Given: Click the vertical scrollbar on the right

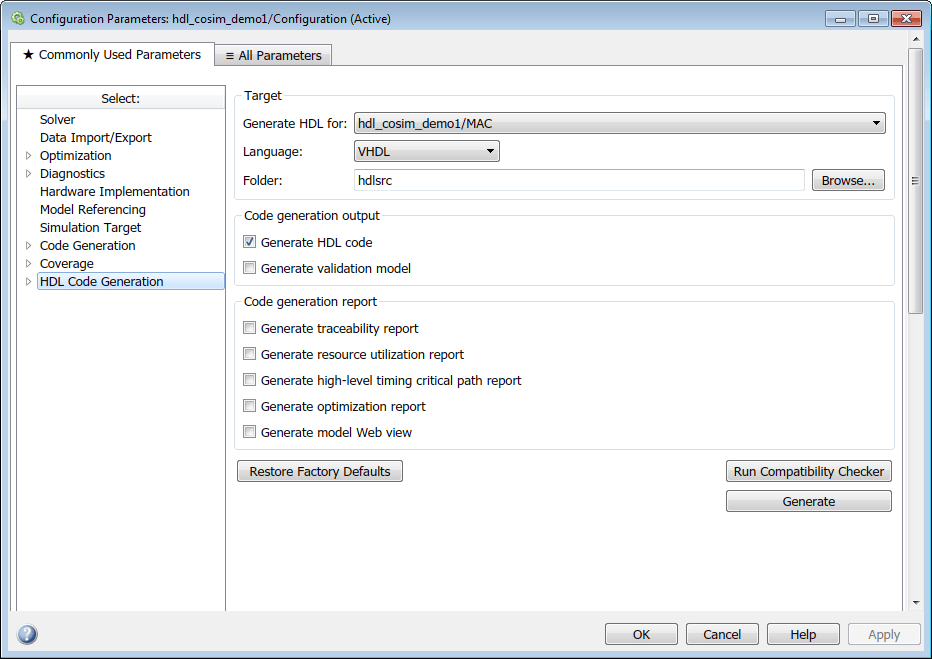Looking at the screenshot, I should 915,181.
